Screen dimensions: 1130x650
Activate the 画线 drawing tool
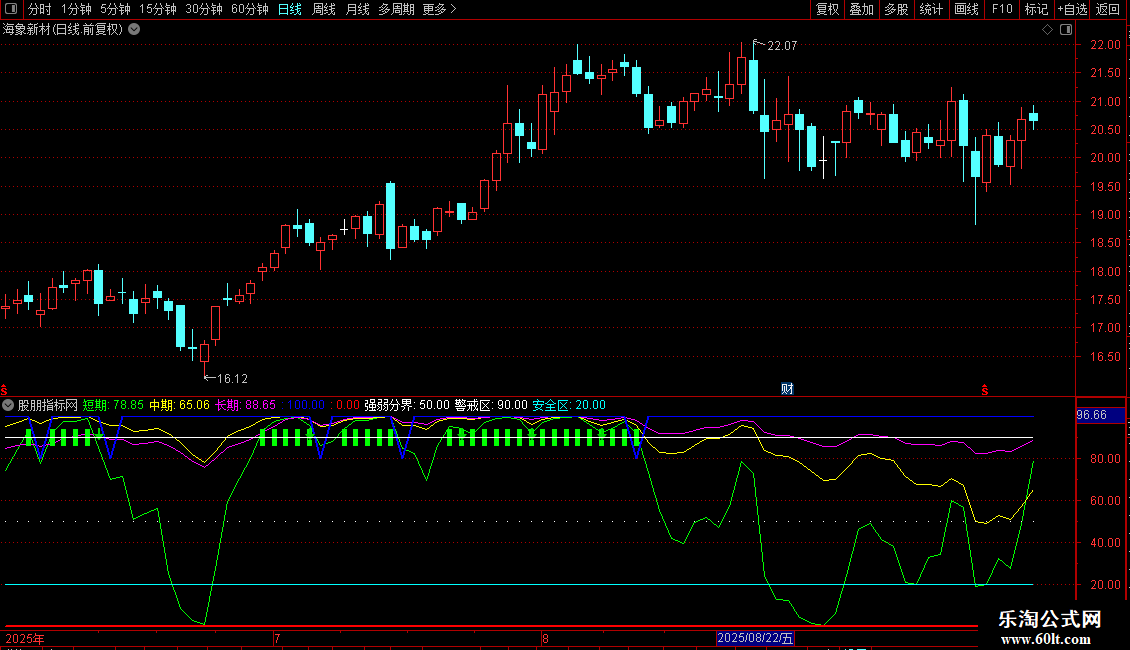(966, 9)
